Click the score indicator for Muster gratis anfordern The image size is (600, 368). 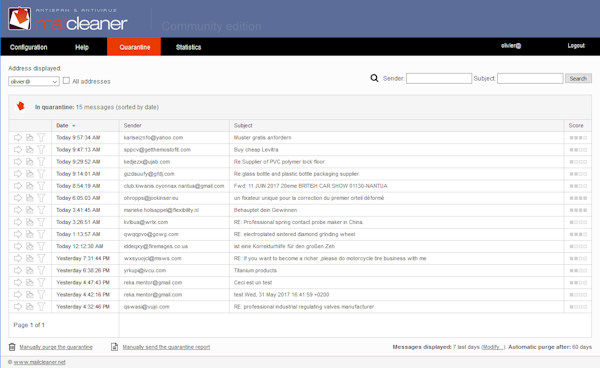click(x=578, y=138)
